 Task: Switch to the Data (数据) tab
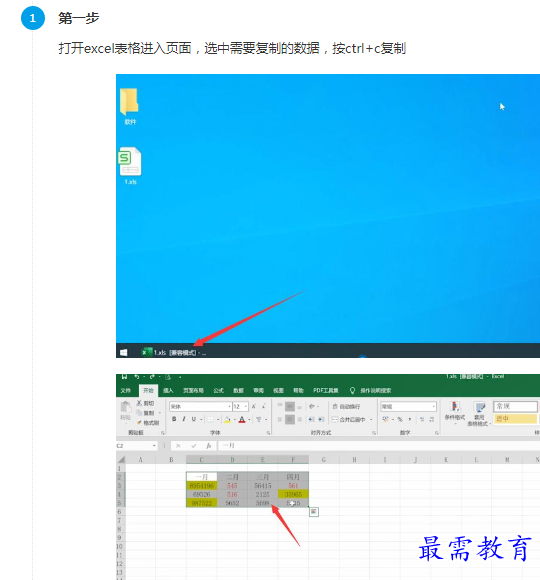(239, 391)
